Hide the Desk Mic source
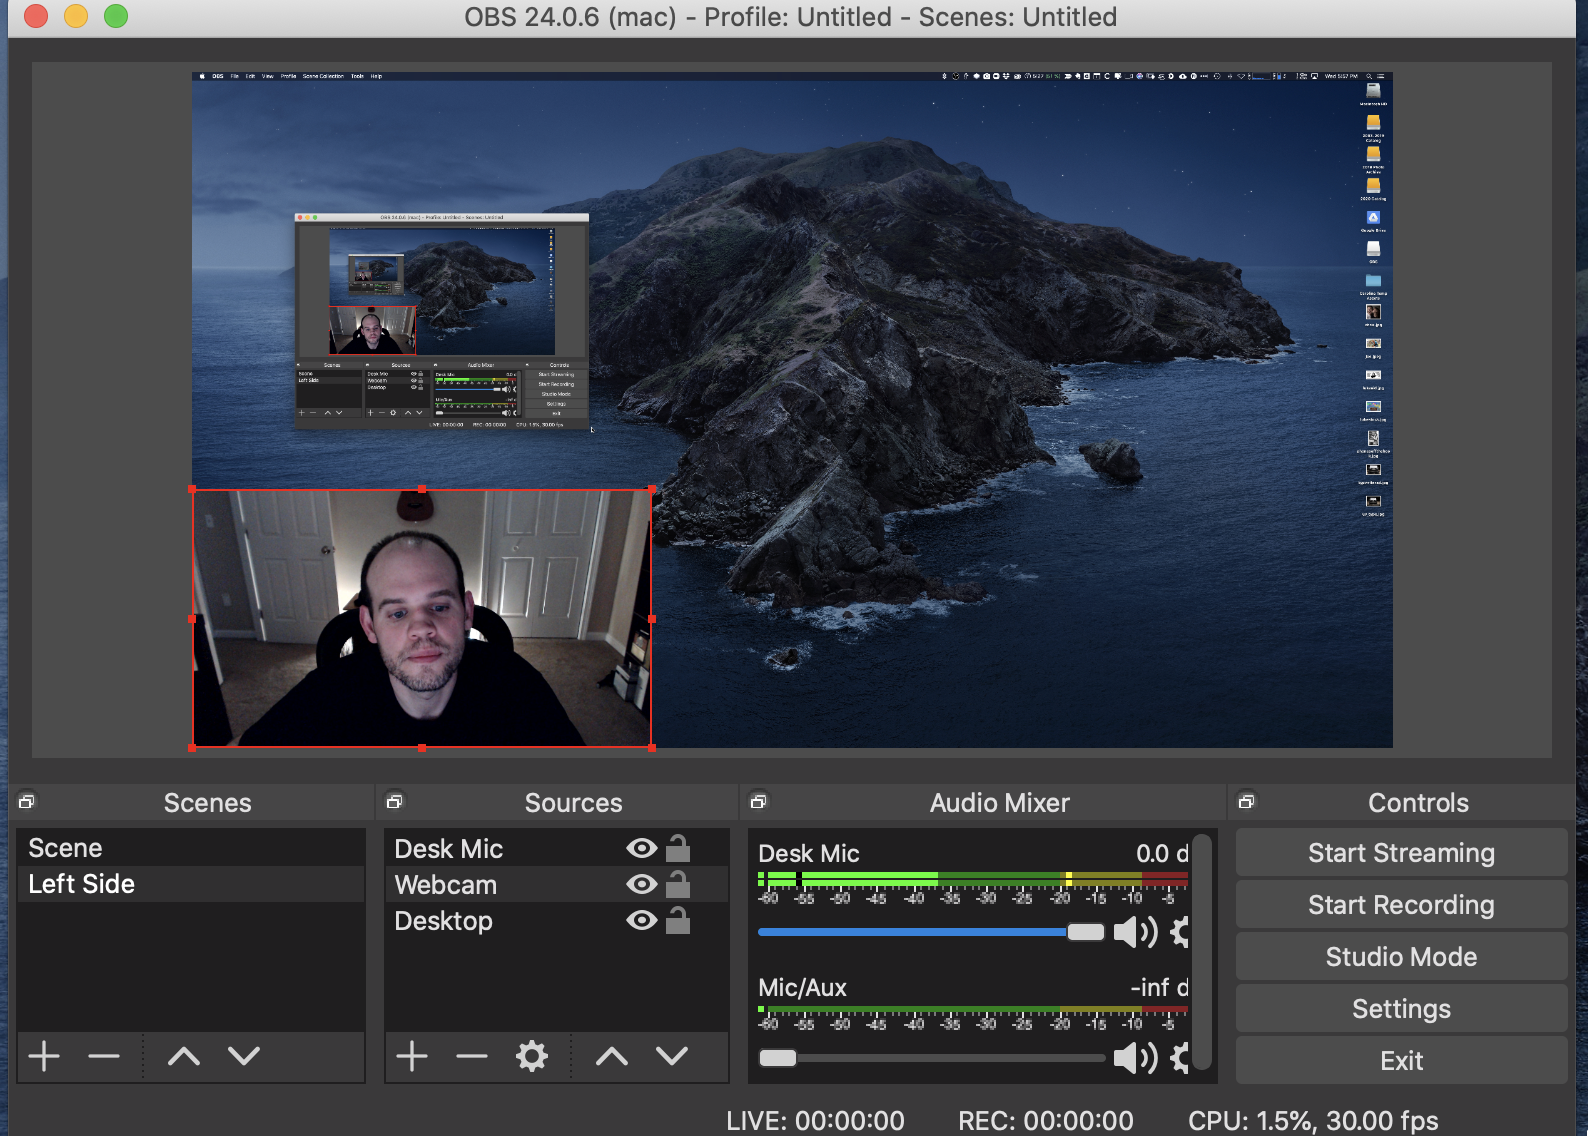The image size is (1588, 1136). coord(641,849)
